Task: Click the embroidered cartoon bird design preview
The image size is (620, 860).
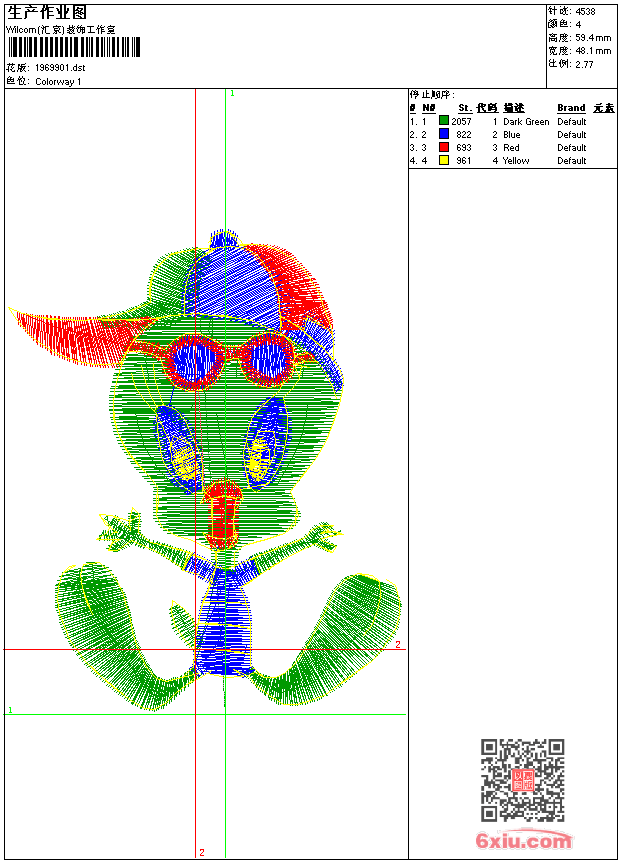Action: tap(204, 471)
